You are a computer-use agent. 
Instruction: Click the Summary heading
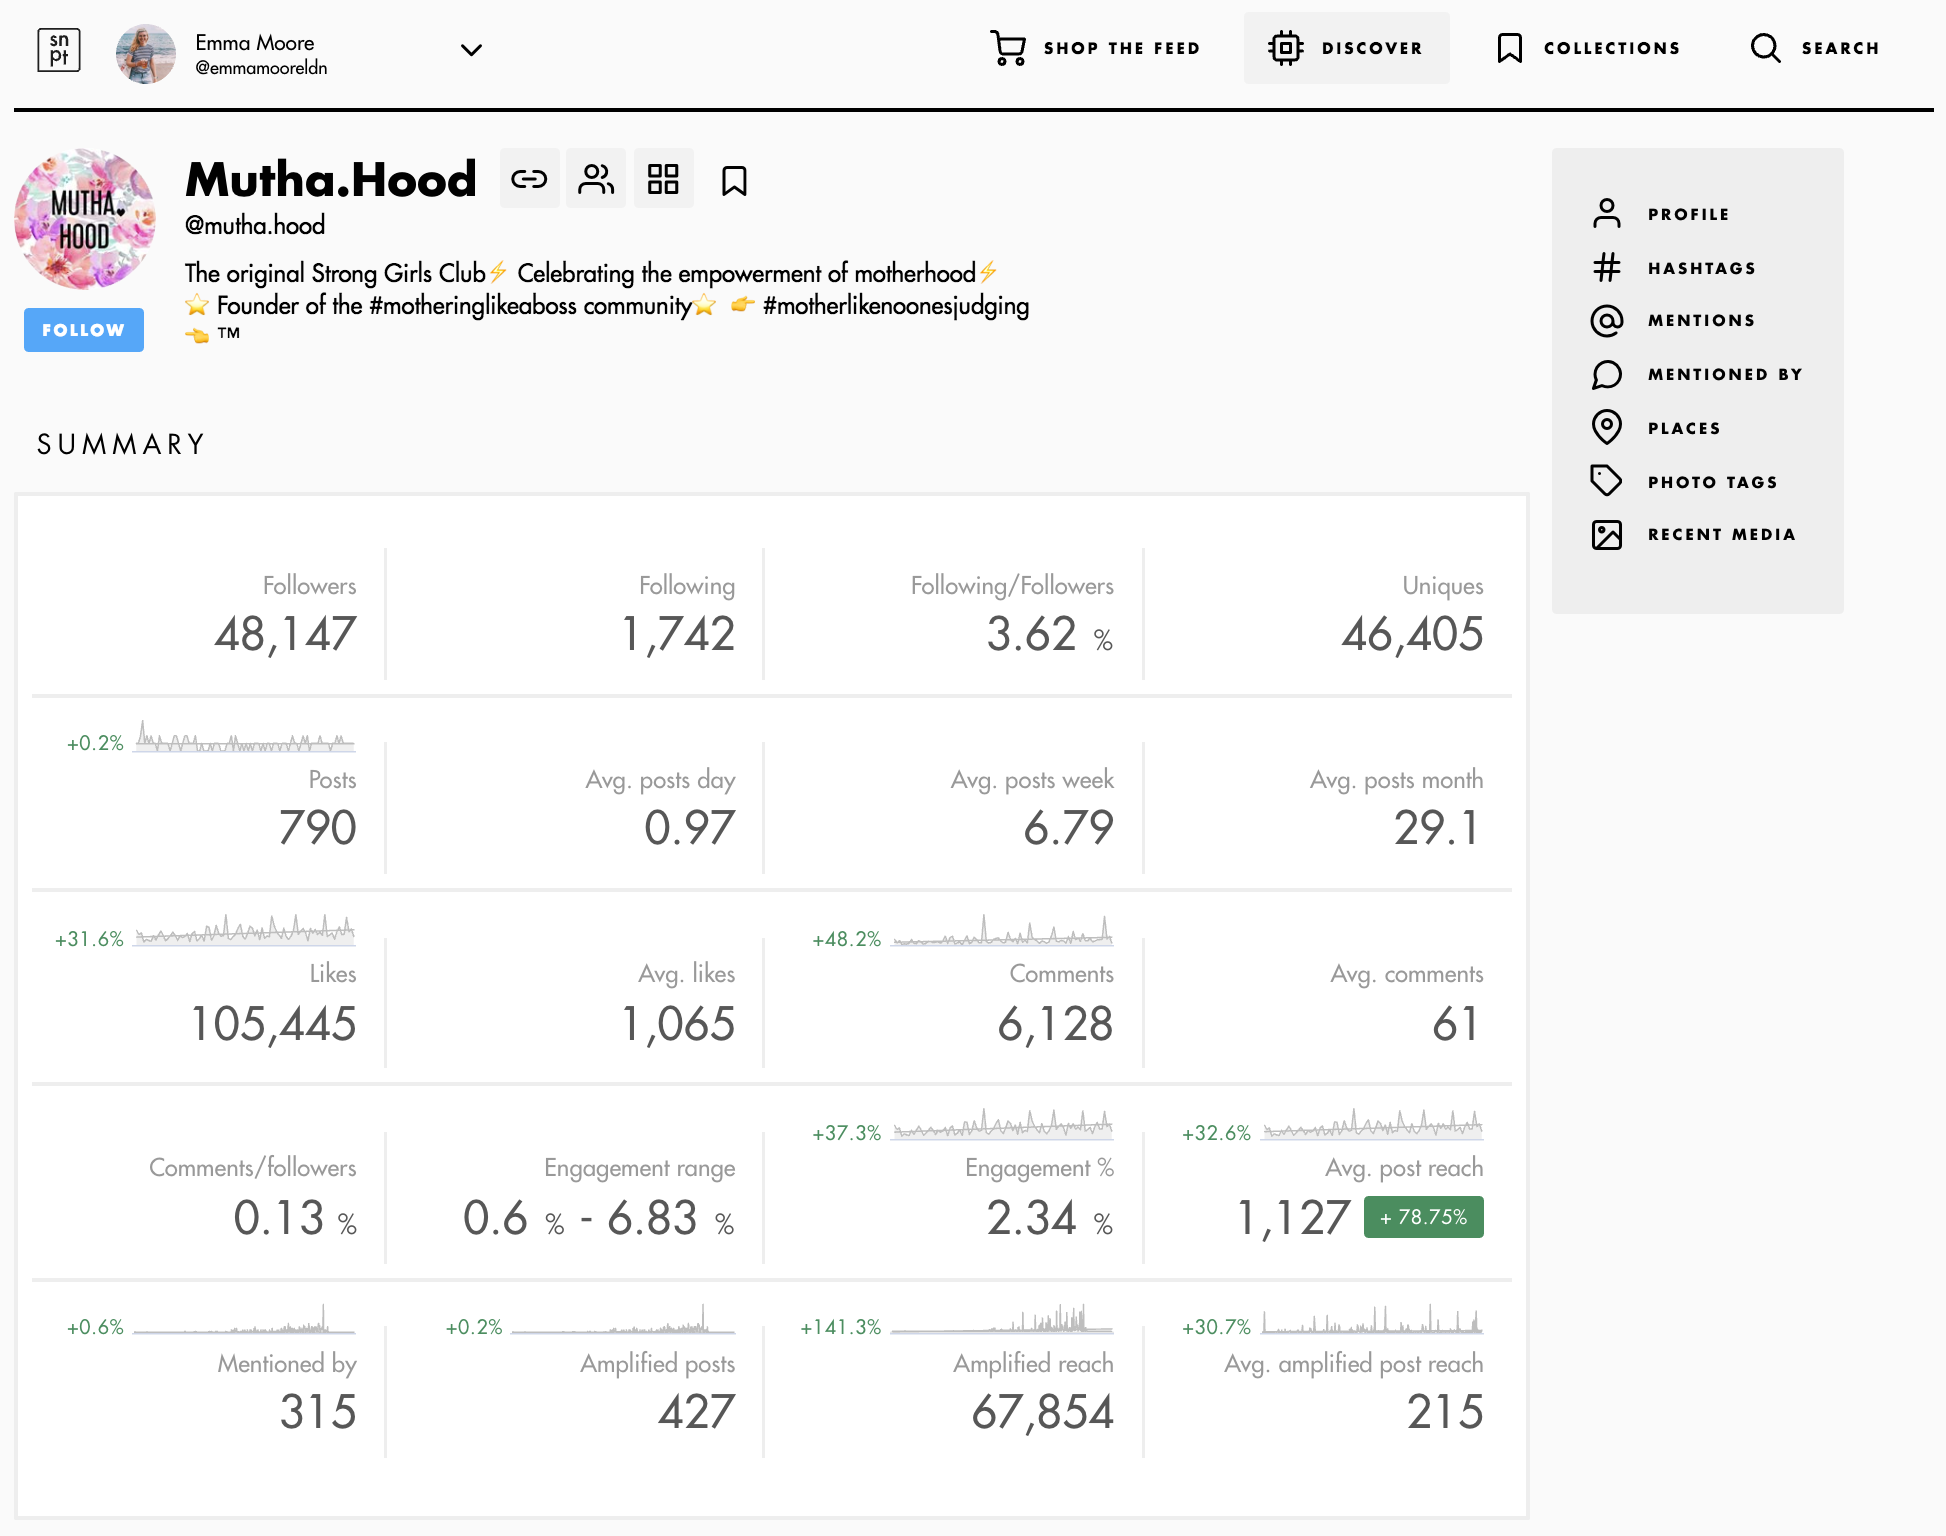pyautogui.click(x=121, y=444)
